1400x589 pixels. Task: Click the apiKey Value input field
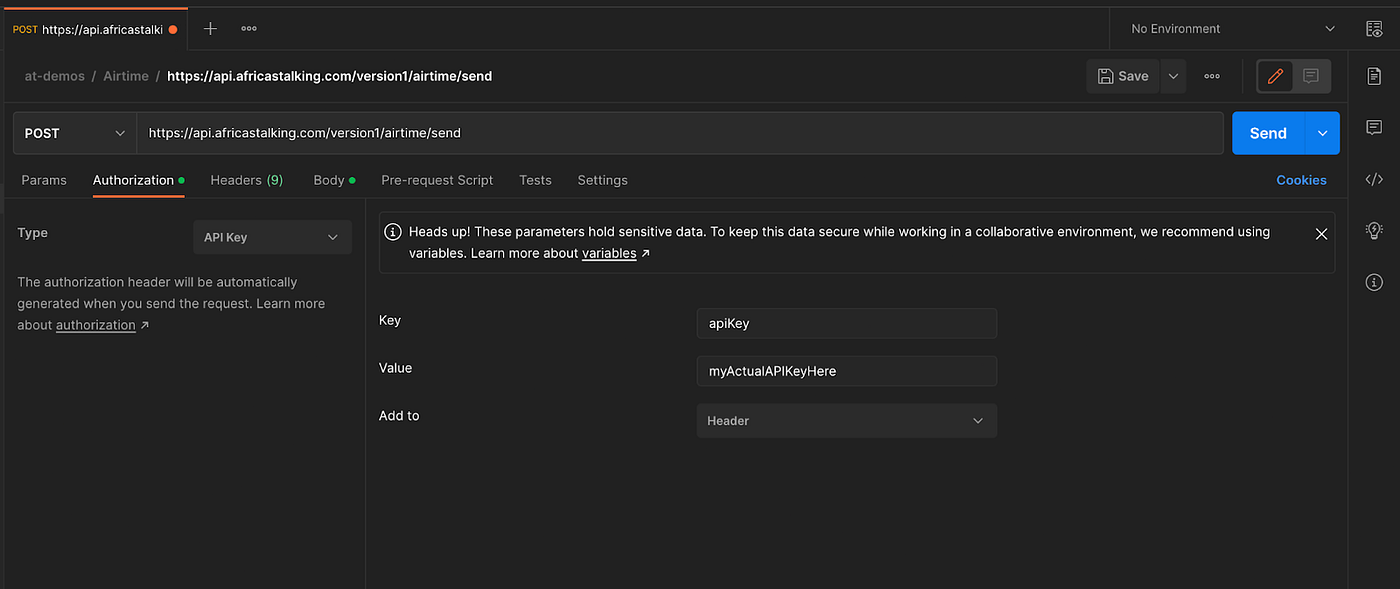846,371
